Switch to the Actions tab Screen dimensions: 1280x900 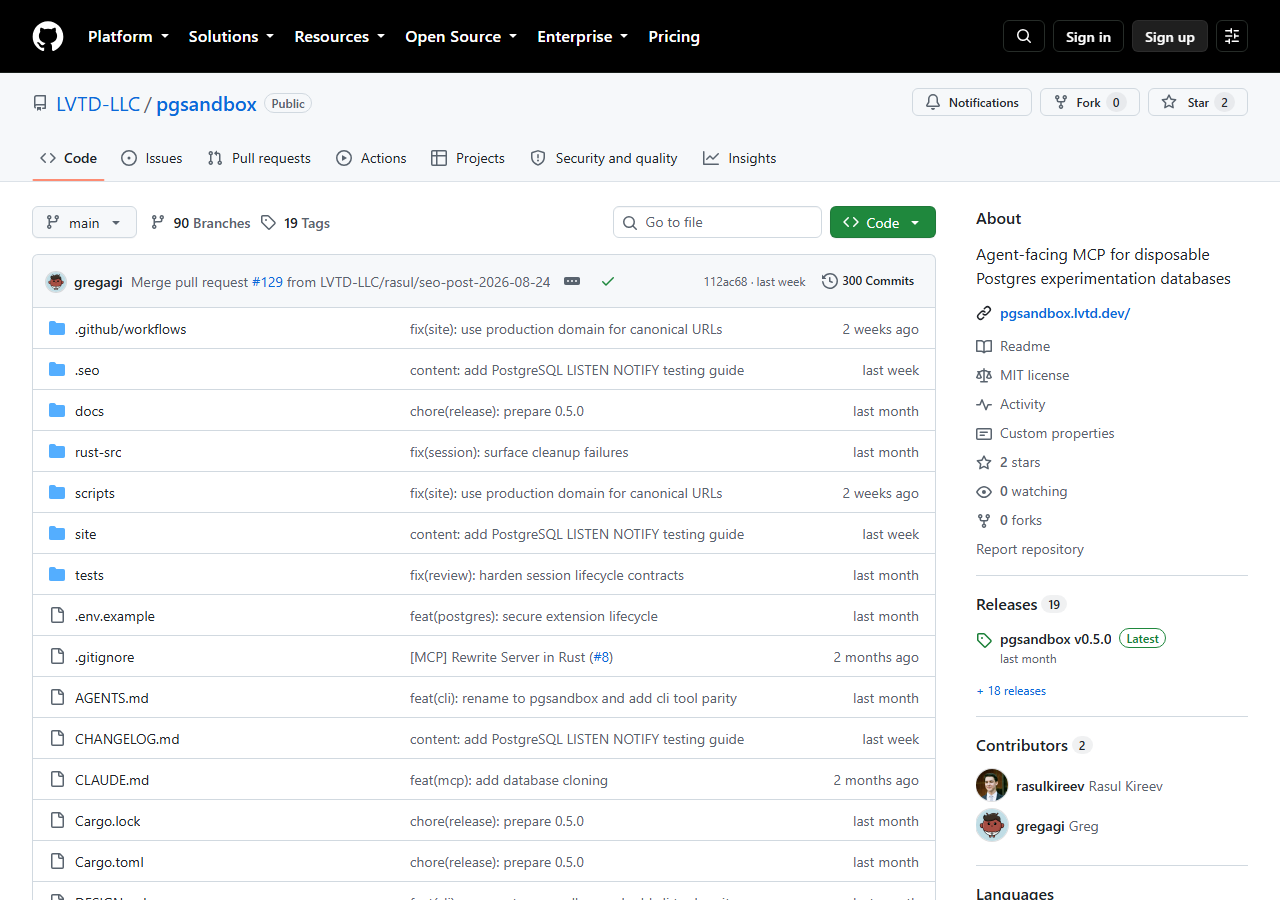click(371, 158)
